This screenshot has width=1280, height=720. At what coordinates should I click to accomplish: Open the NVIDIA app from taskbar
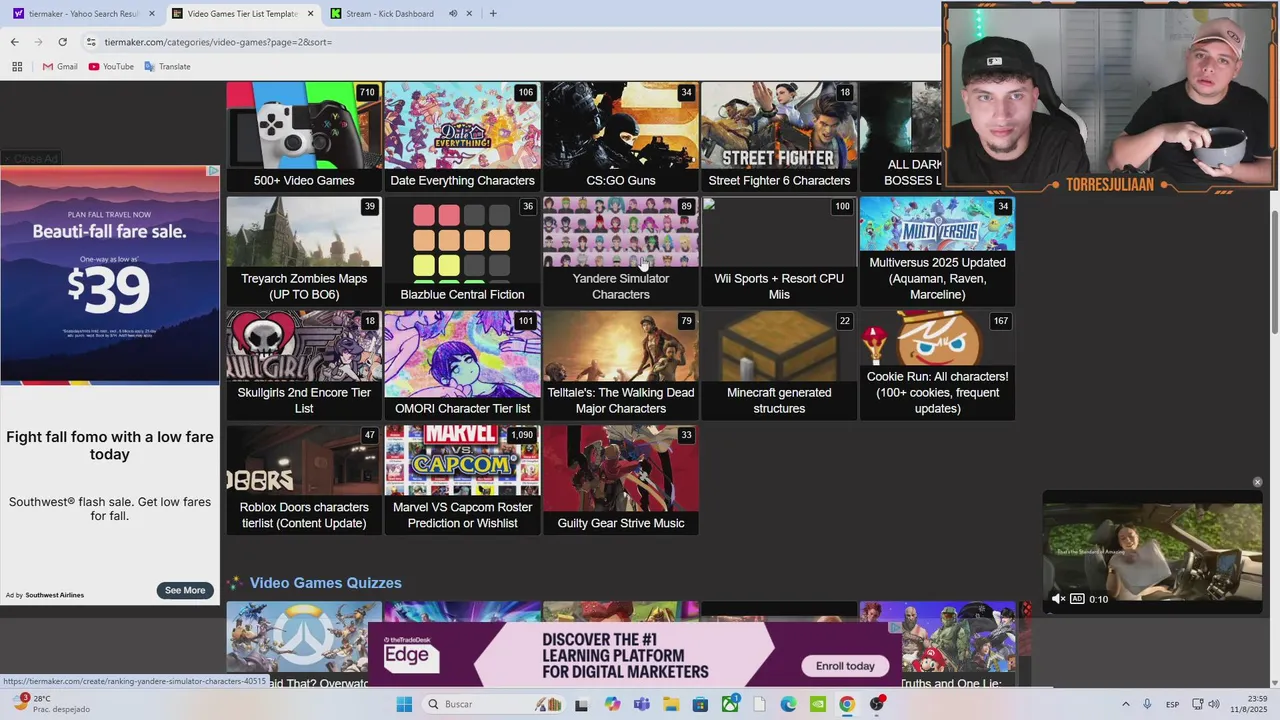click(x=818, y=704)
